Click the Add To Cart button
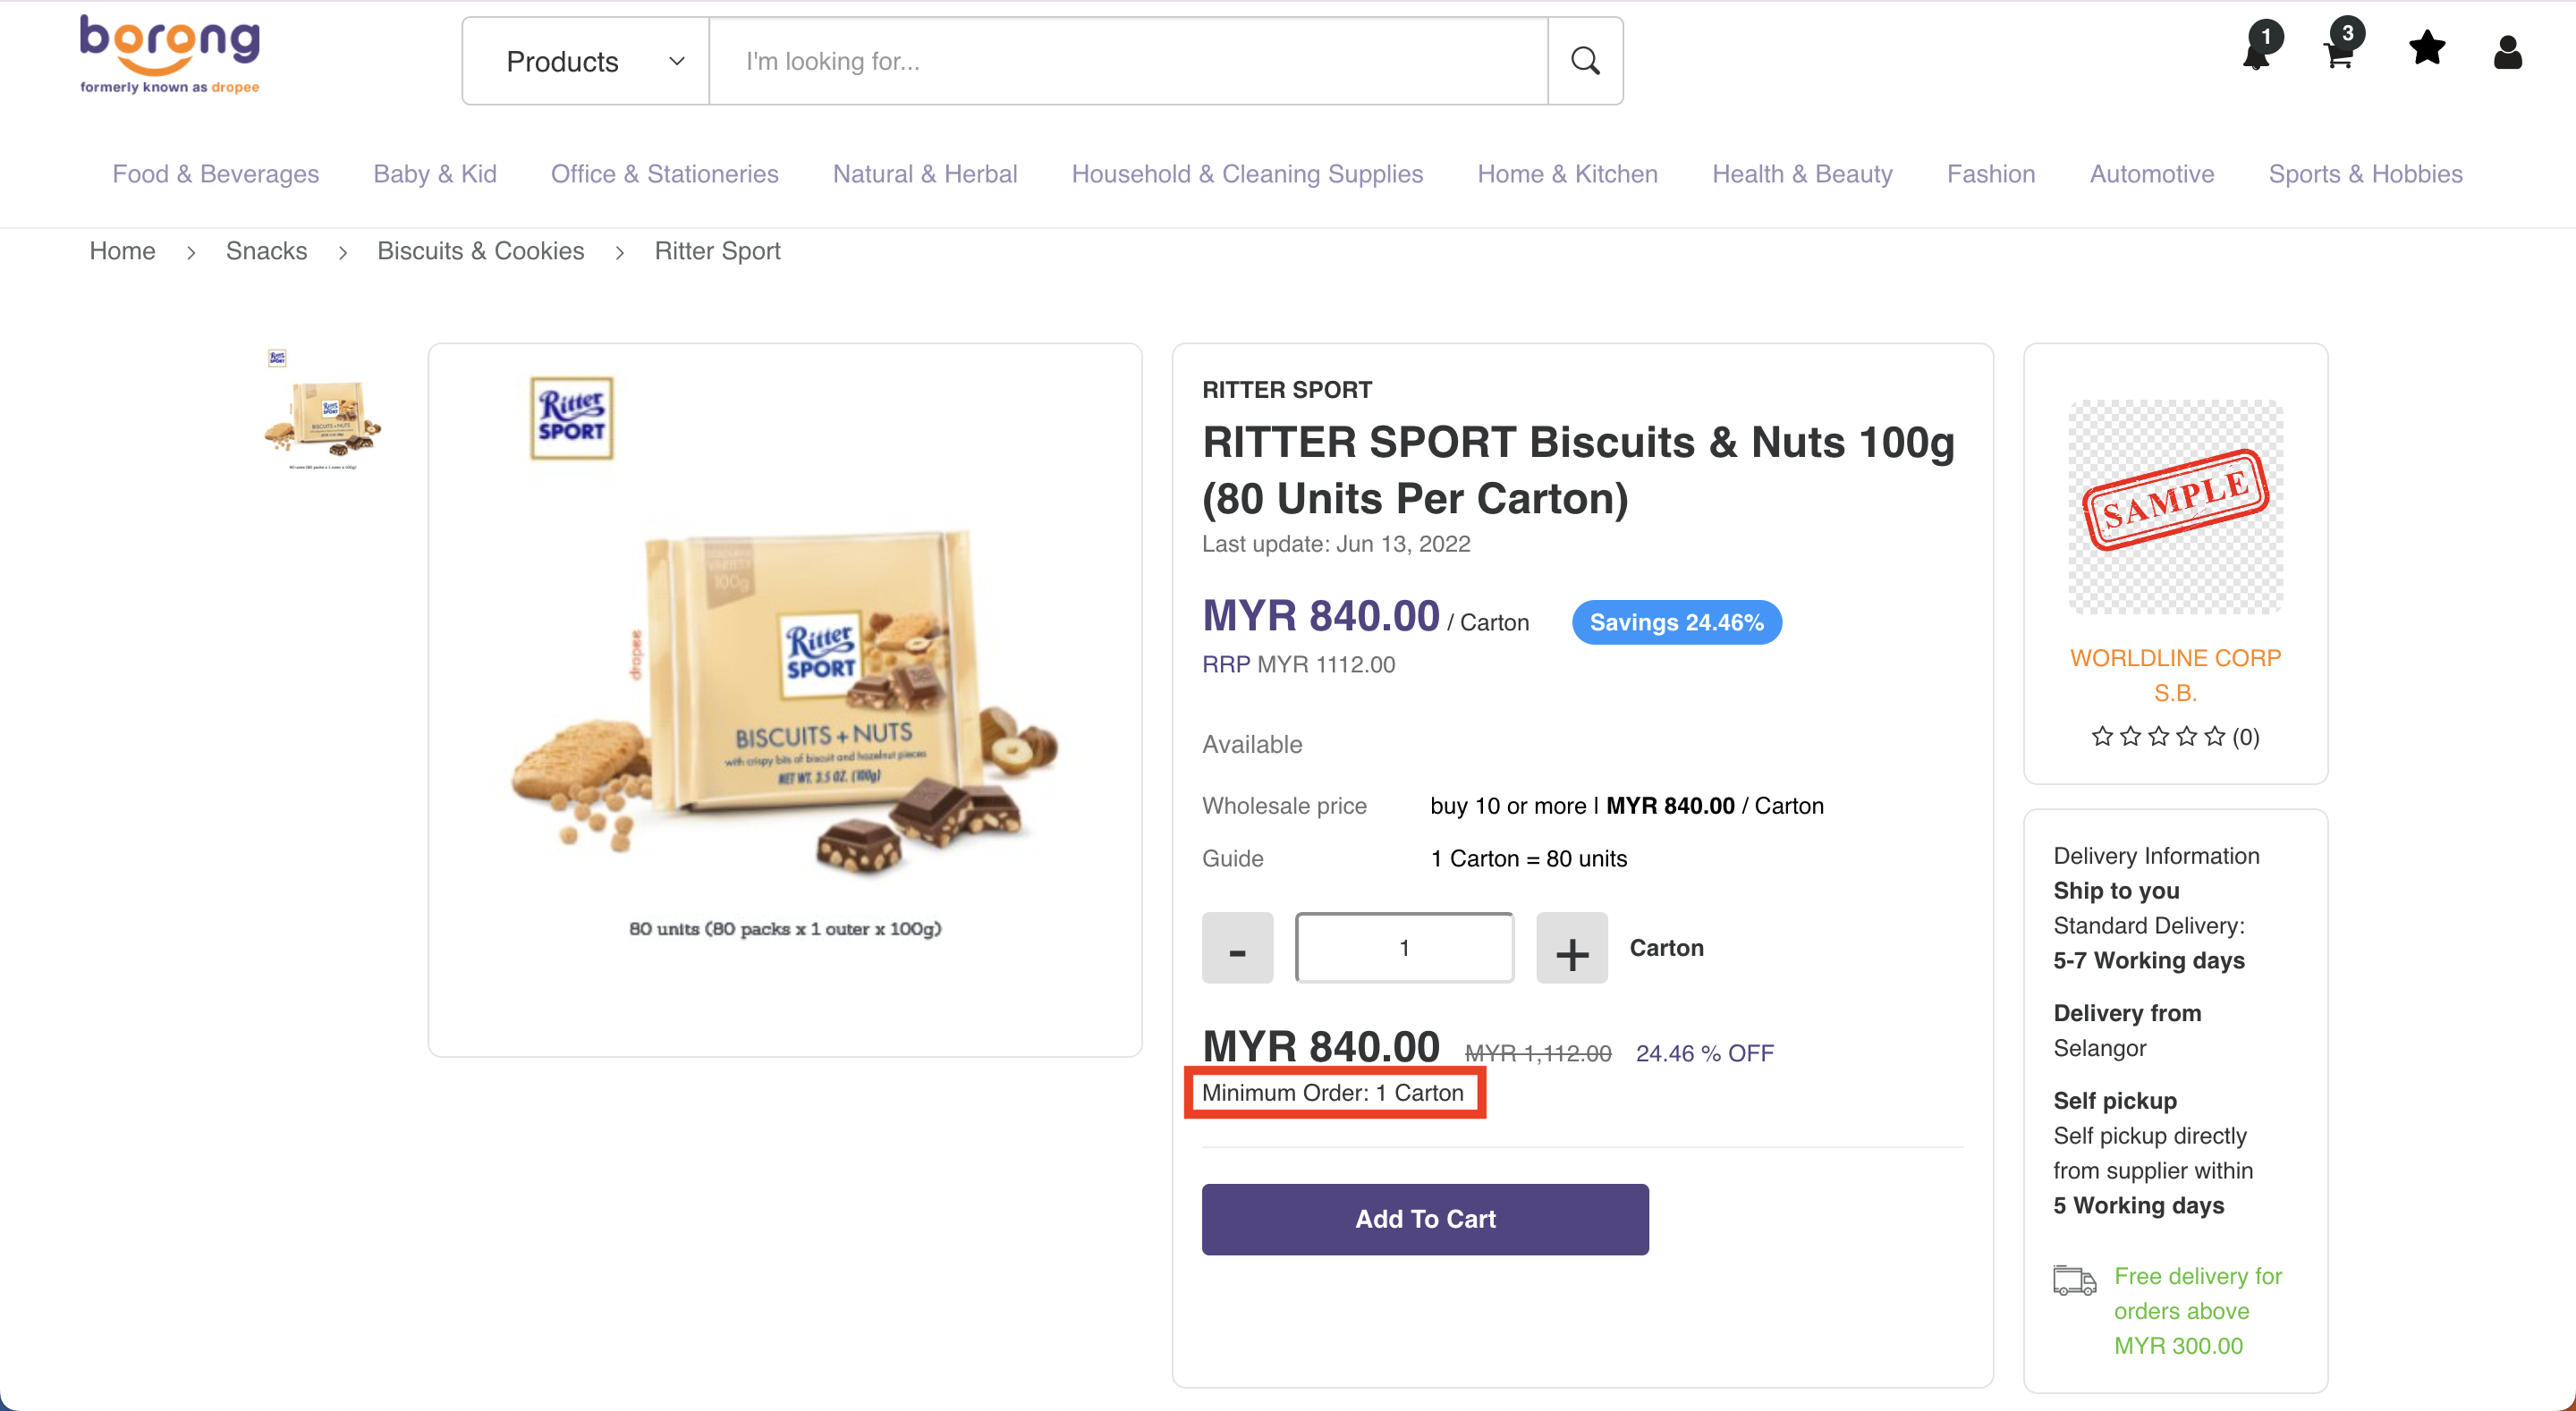2576x1411 pixels. (x=1425, y=1219)
